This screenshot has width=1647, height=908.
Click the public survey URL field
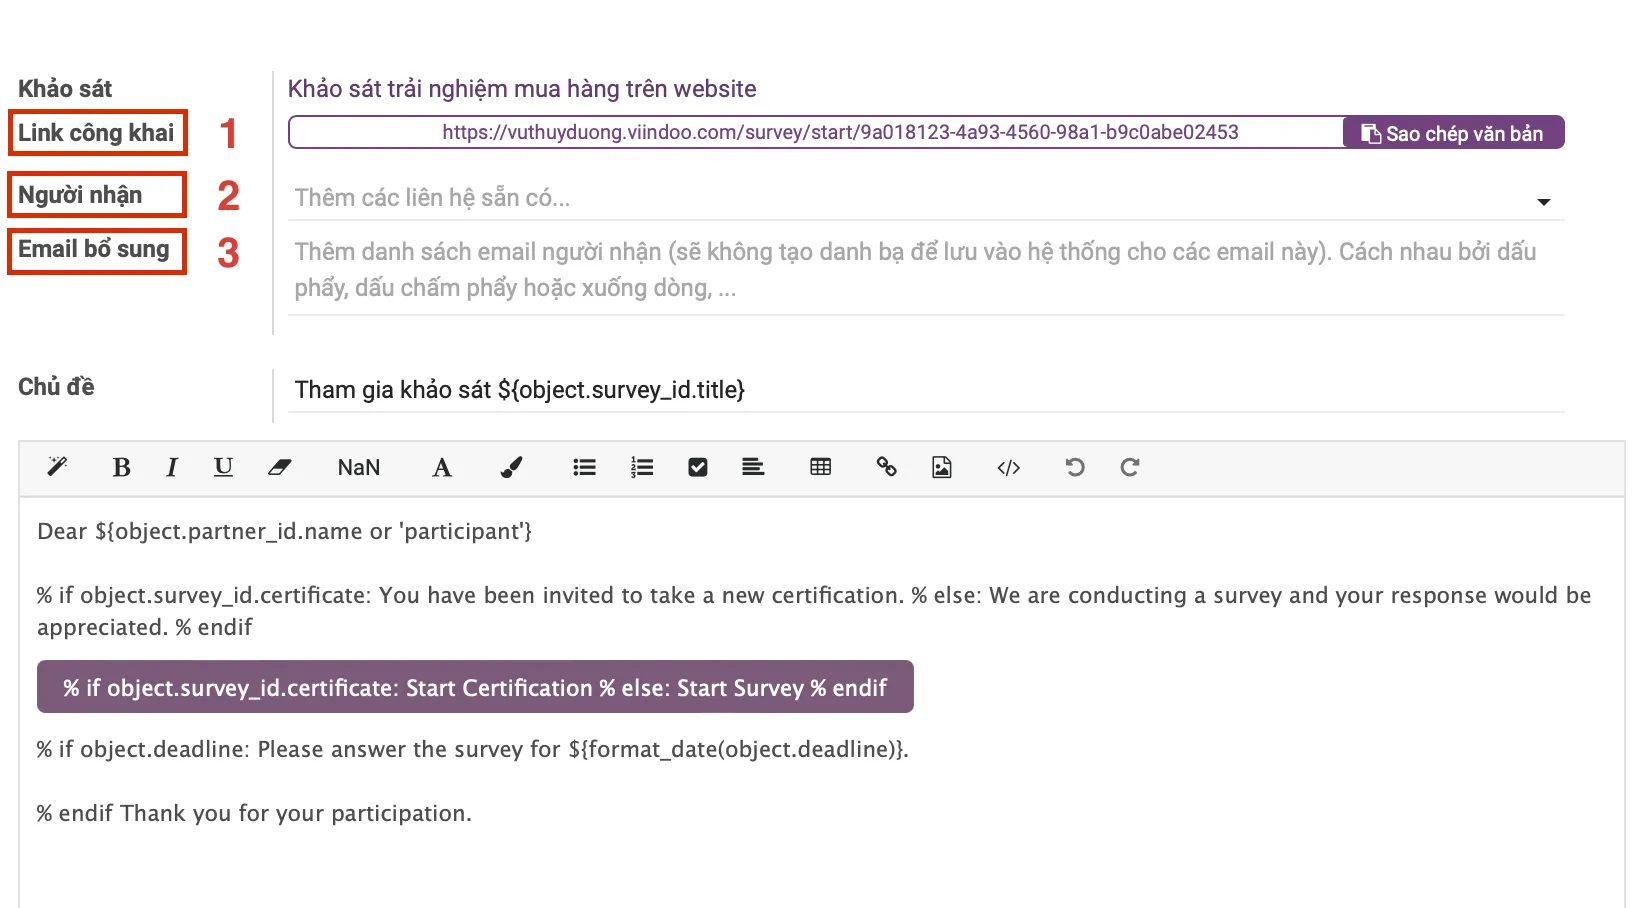click(815, 132)
